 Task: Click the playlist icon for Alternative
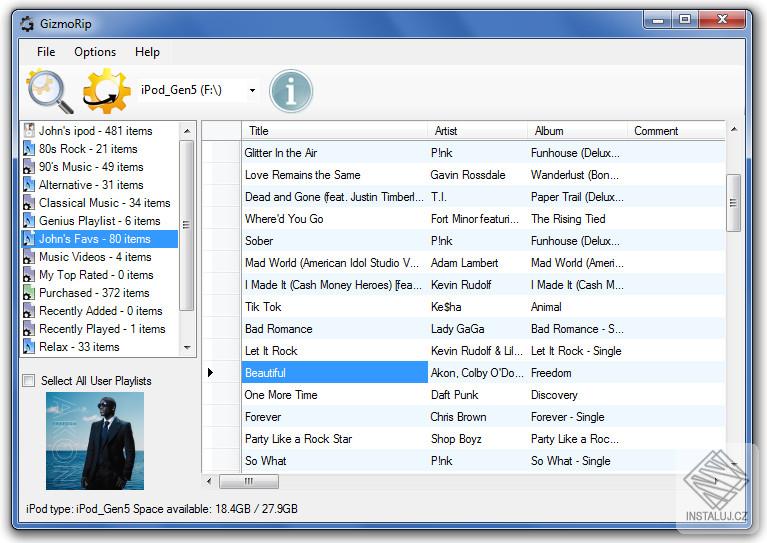(29, 185)
